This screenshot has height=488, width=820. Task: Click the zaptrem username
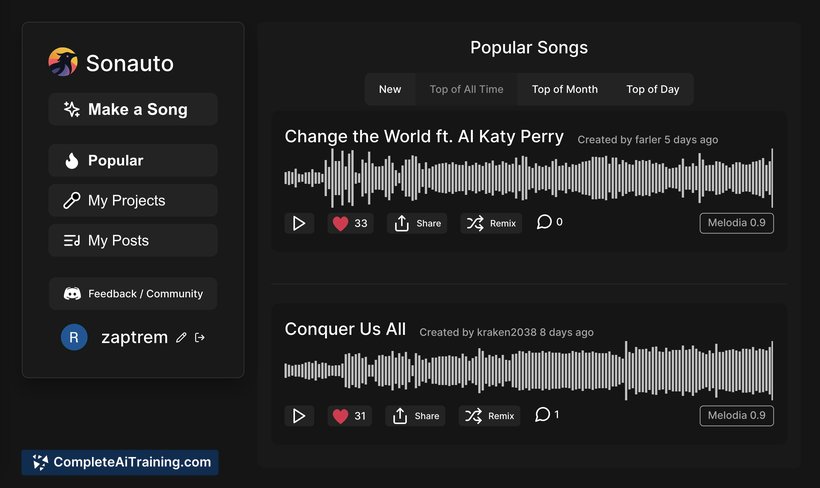(x=134, y=337)
